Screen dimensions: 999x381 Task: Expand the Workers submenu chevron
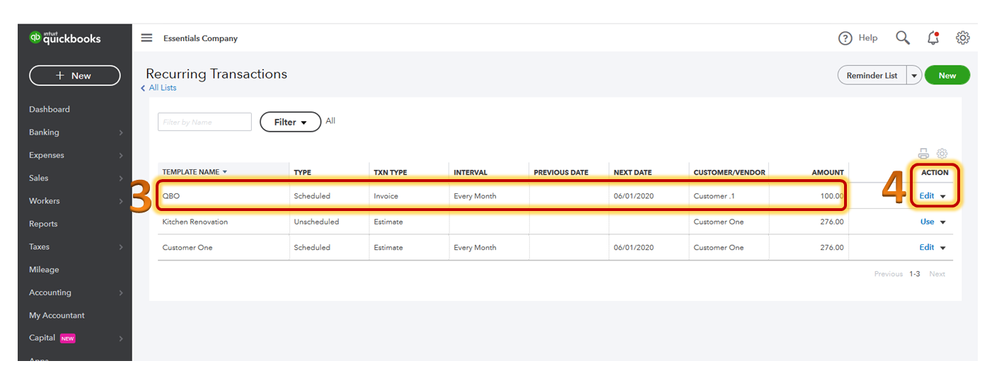pyautogui.click(x=120, y=202)
